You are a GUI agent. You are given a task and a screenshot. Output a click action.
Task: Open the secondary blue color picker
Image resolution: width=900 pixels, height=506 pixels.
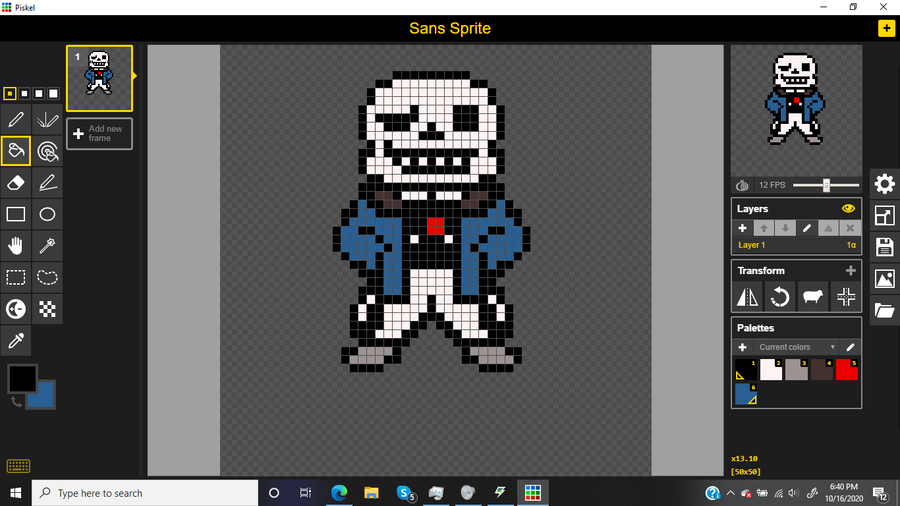tap(45, 398)
